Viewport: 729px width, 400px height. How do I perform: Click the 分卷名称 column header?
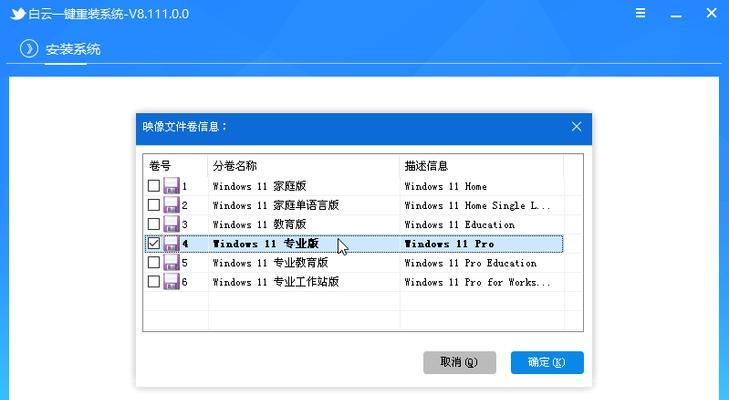click(303, 166)
